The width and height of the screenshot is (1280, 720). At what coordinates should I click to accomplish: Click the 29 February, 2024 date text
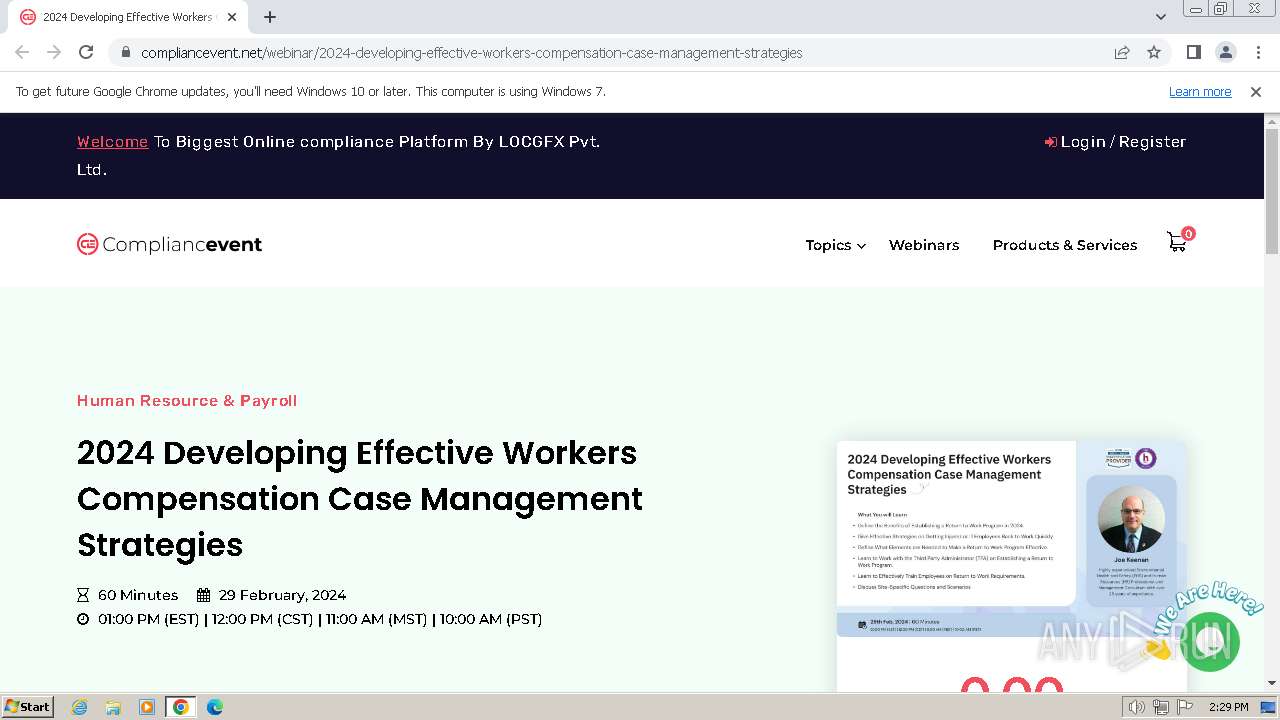pos(282,595)
